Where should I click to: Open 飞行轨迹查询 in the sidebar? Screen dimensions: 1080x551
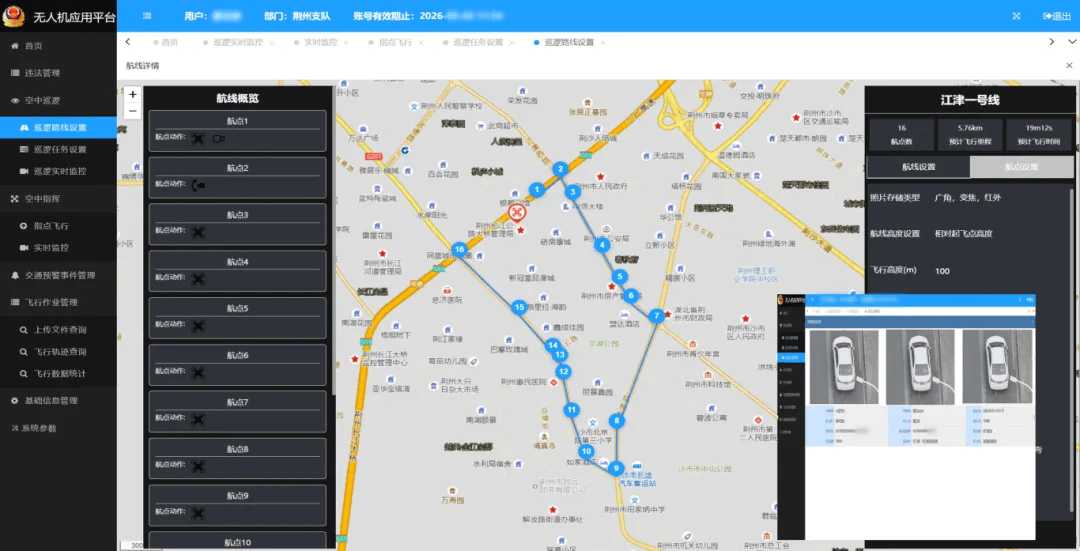tap(59, 351)
